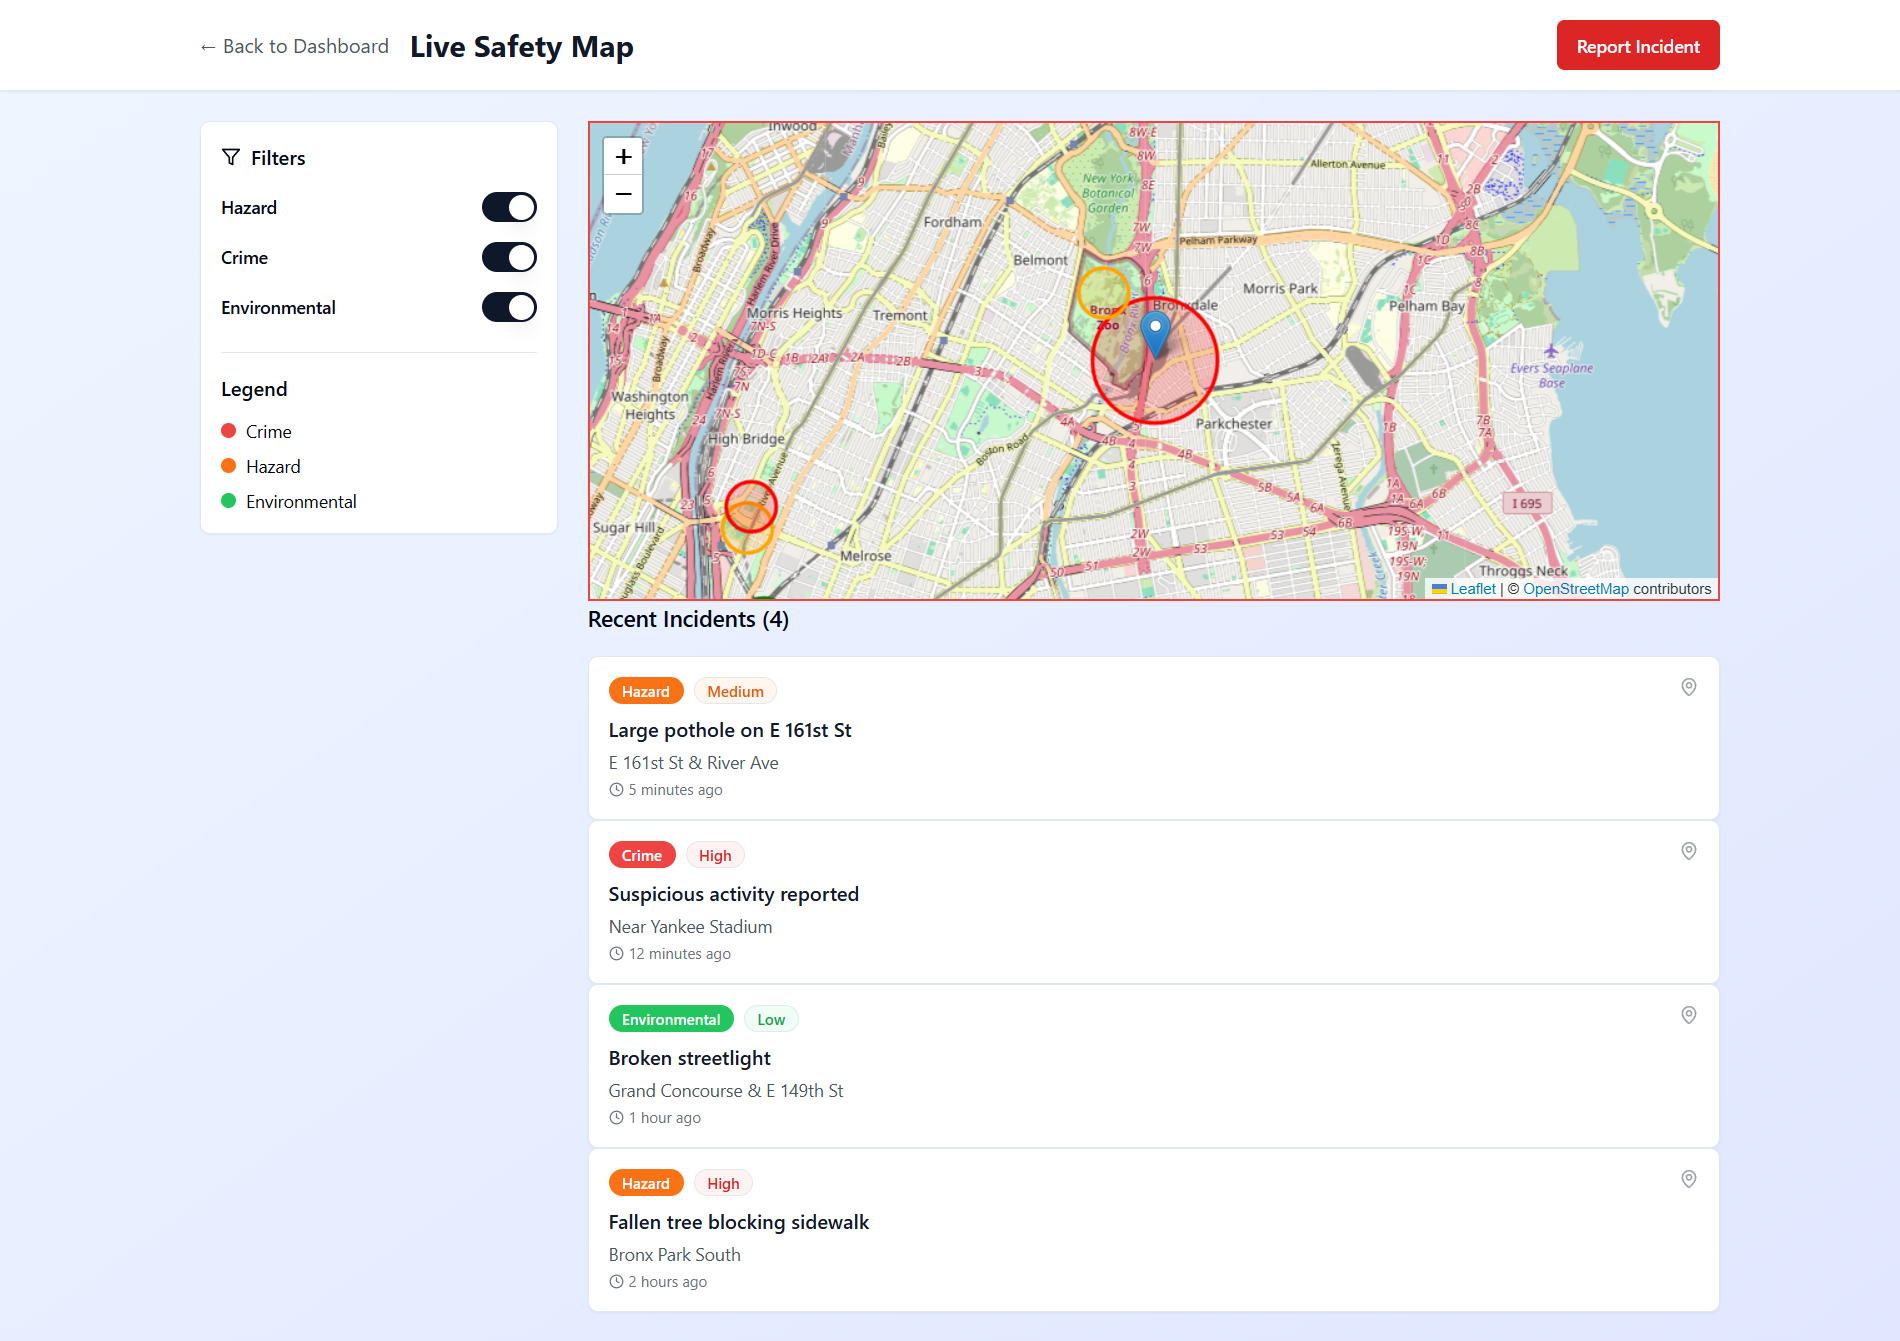The width and height of the screenshot is (1900, 1341).
Task: Click location pin on pothole incident card
Action: click(x=1688, y=687)
